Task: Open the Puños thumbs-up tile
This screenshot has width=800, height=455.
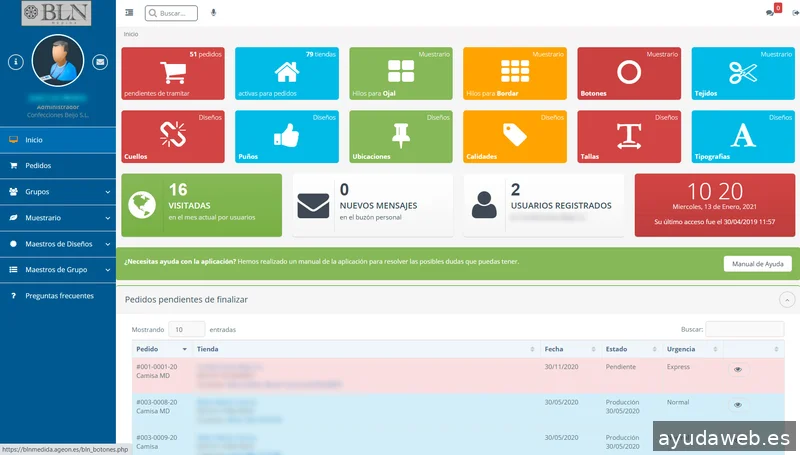Action: click(287, 137)
